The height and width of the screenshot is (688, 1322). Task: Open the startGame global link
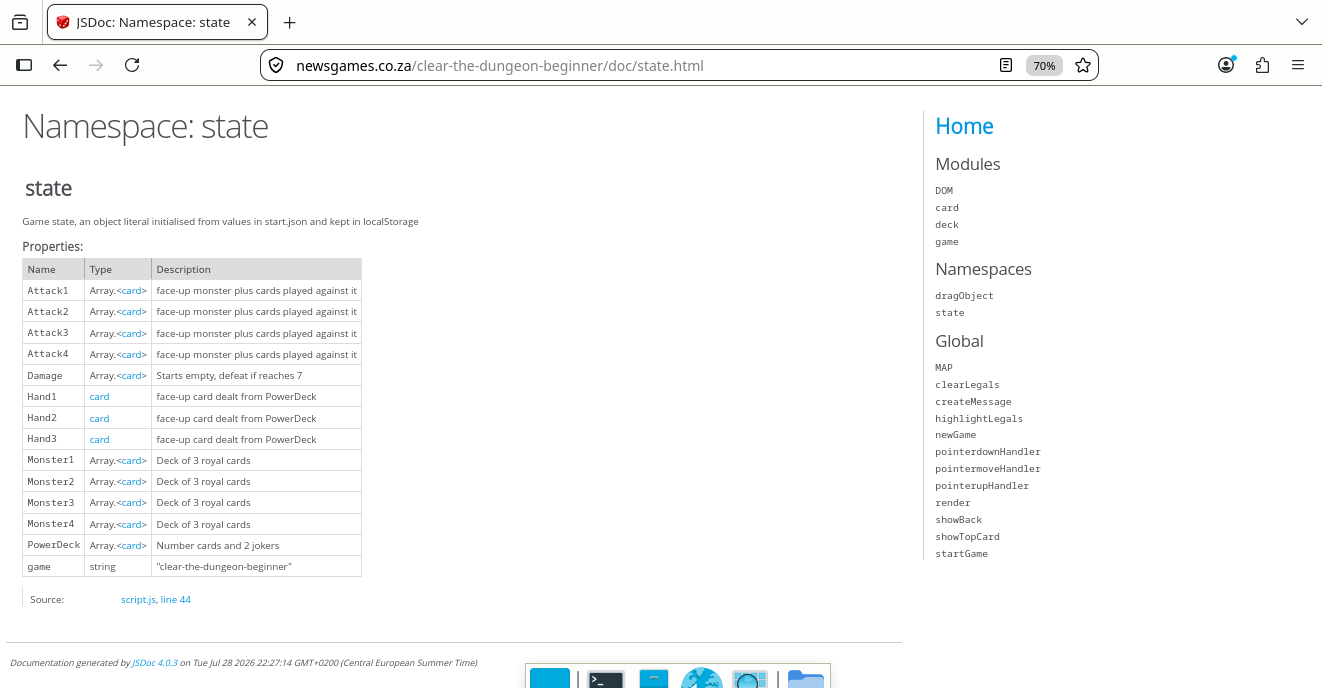point(961,554)
